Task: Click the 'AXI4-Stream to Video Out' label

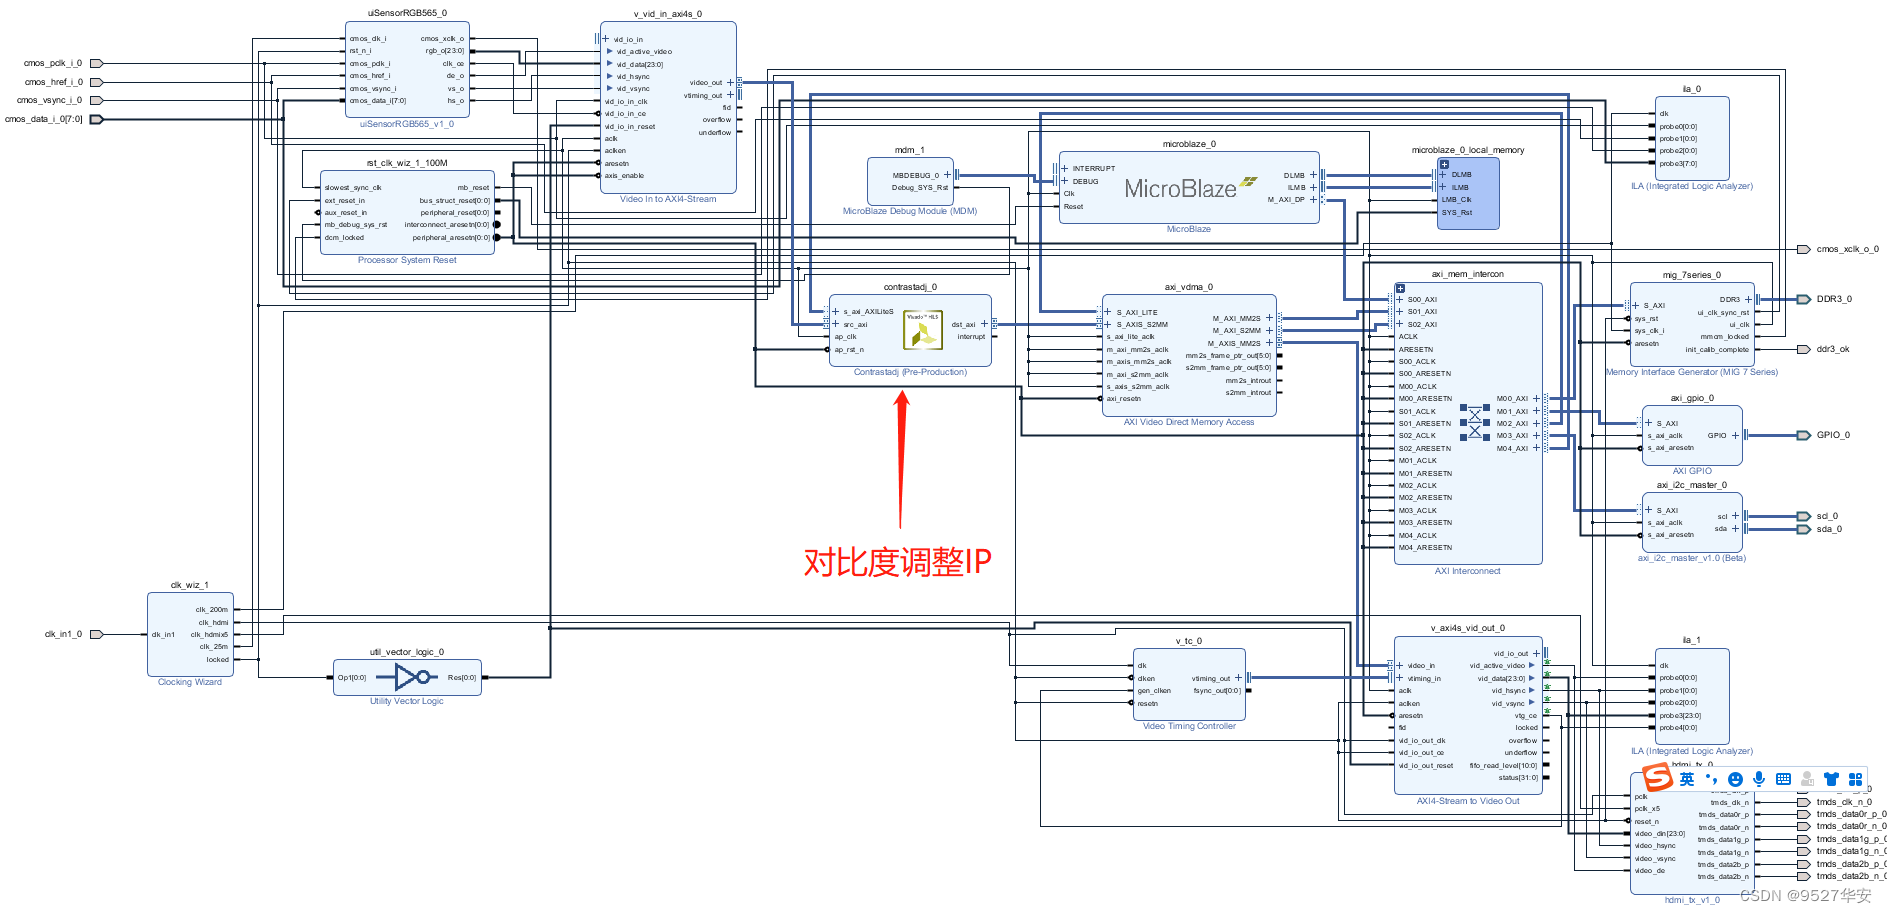Action: click(1468, 801)
